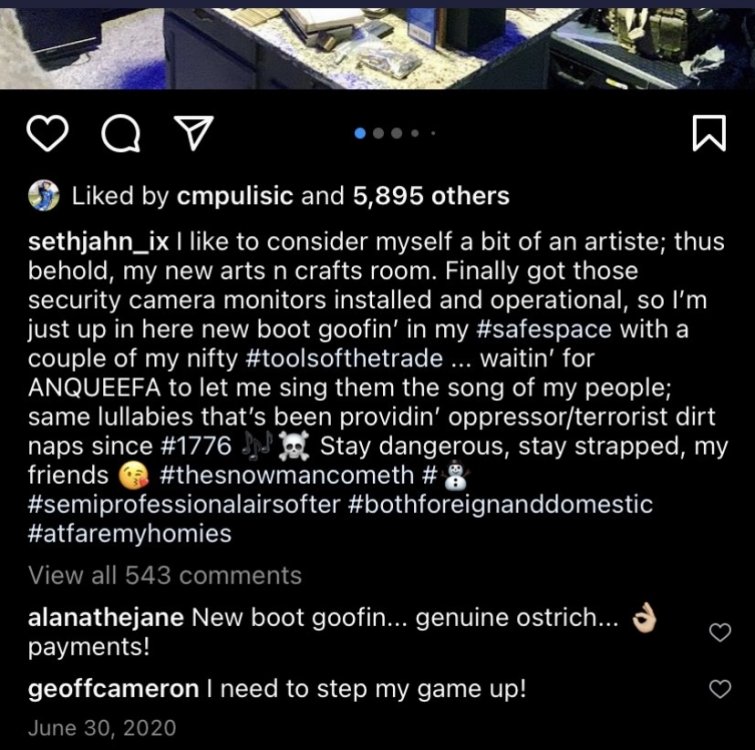Open the small liker profile avatar

pos(42,196)
